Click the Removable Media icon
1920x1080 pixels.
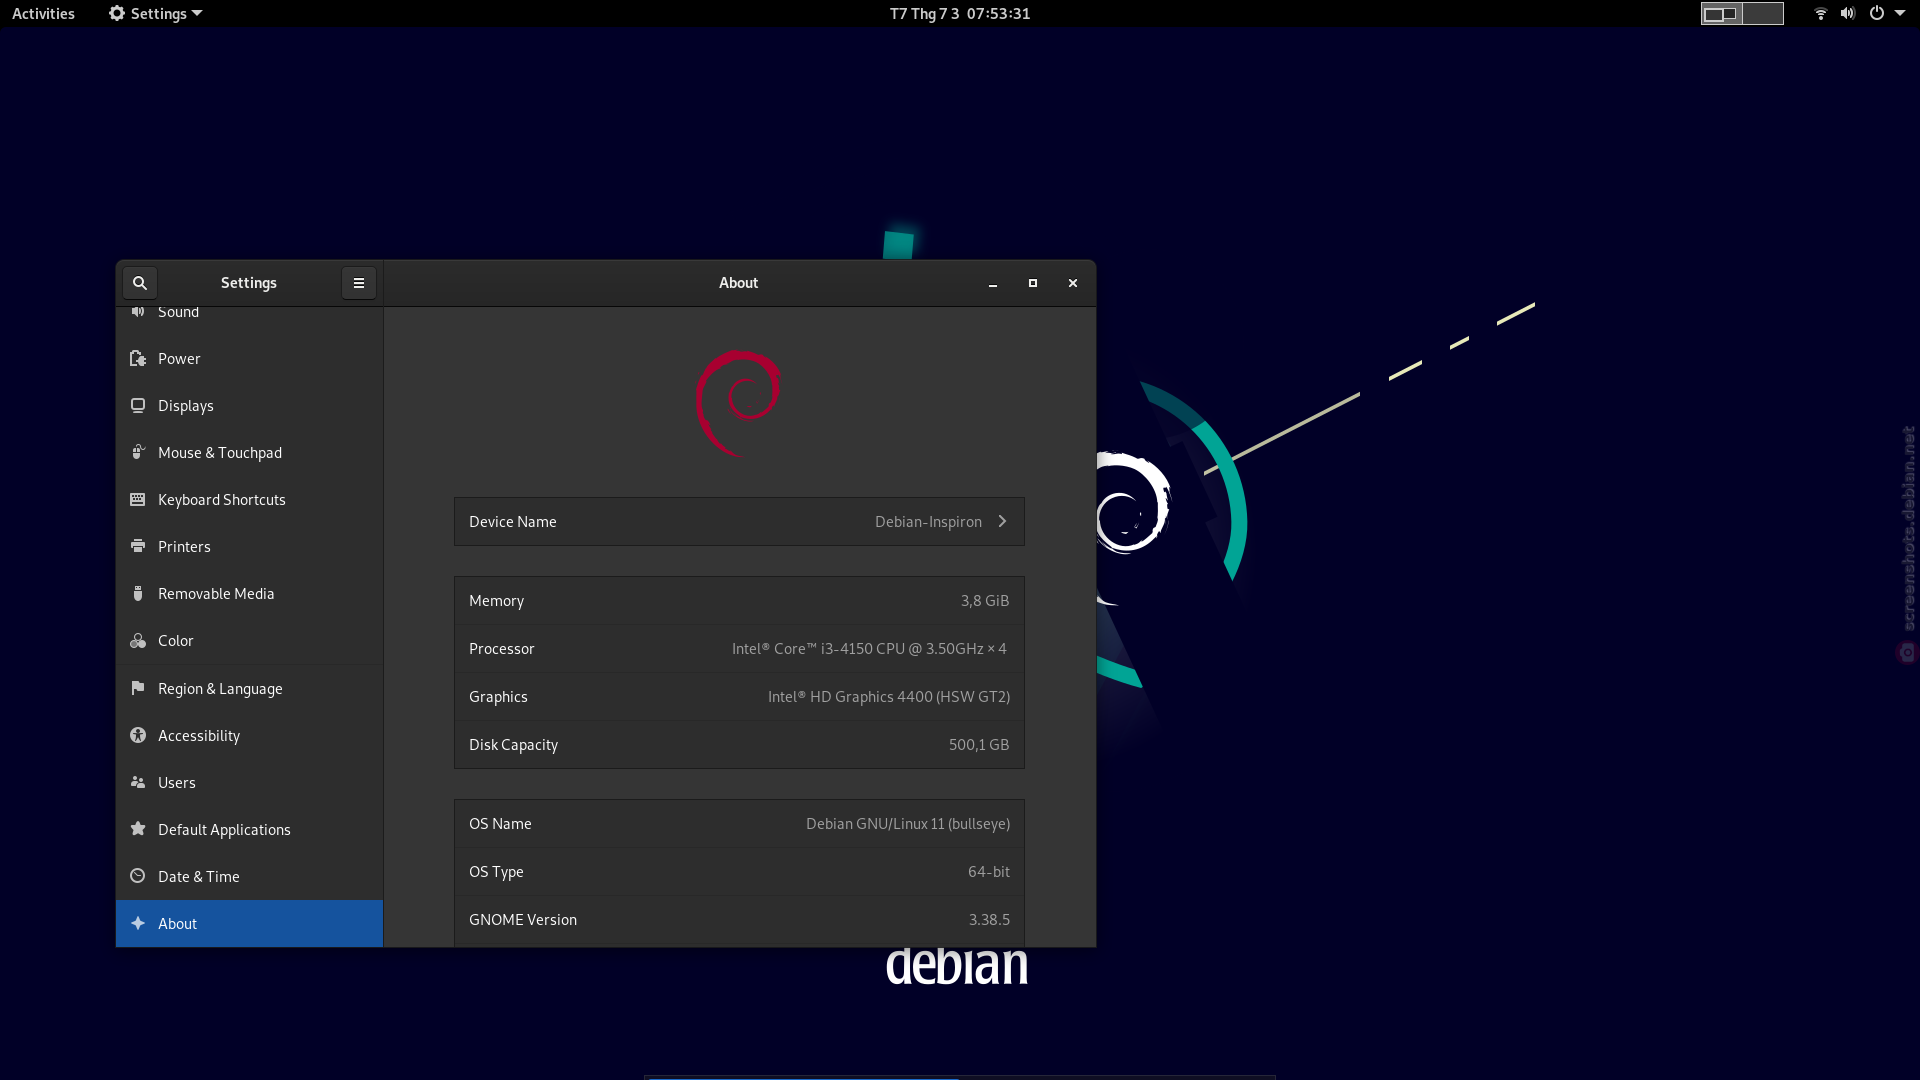[138, 593]
